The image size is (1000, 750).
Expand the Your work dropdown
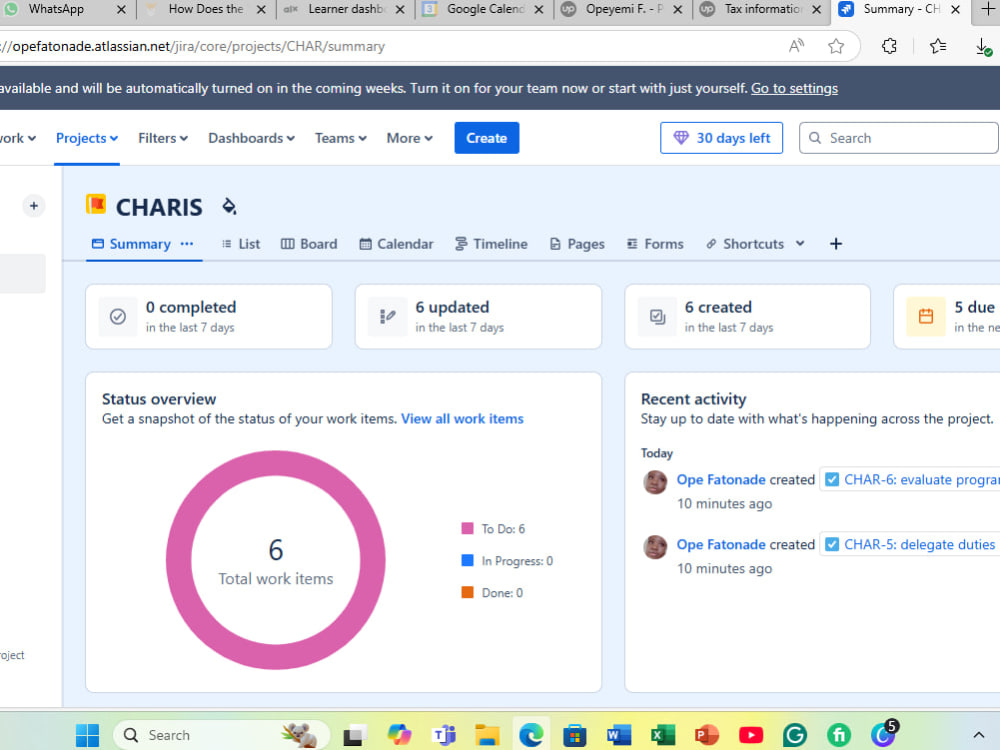(x=18, y=138)
